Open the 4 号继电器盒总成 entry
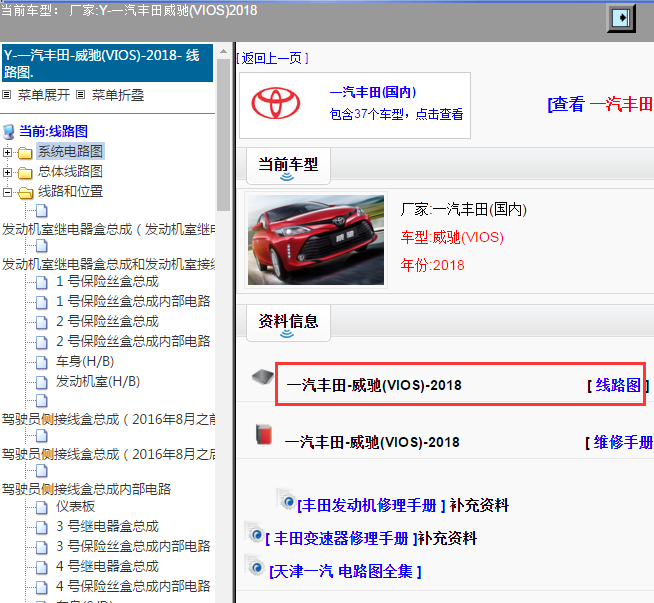The width and height of the screenshot is (654, 603). [107, 566]
